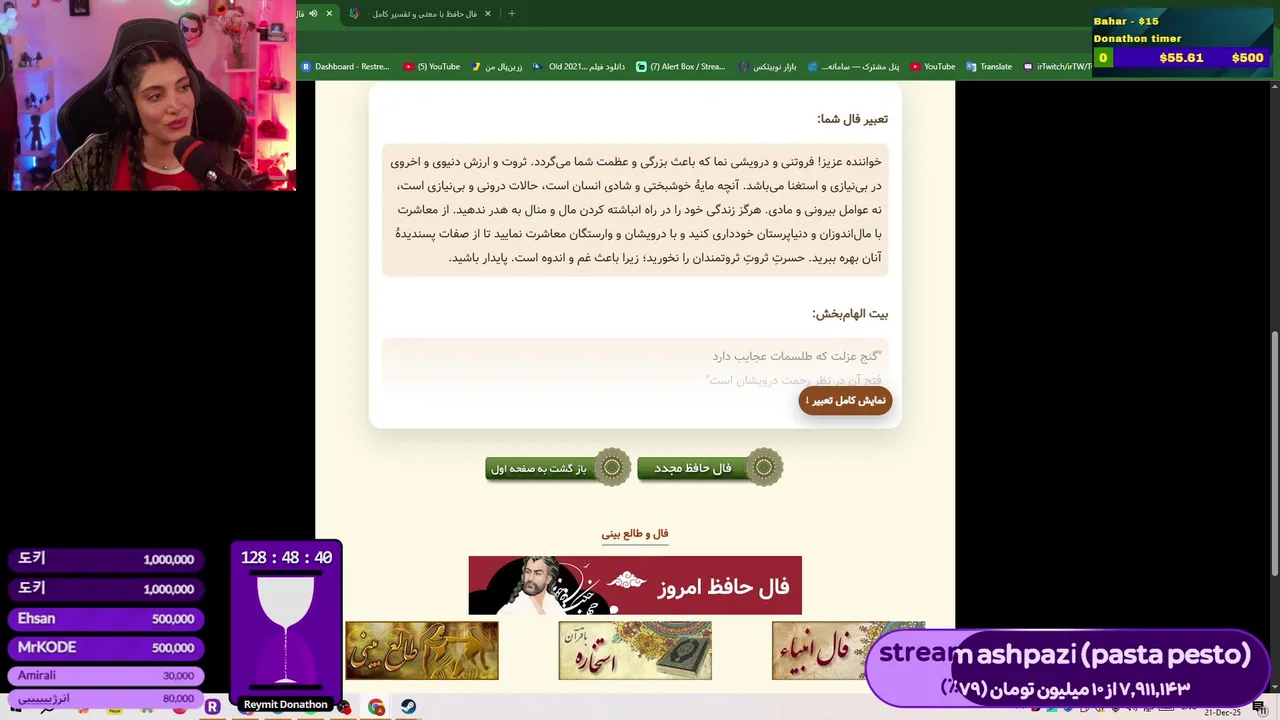Image resolution: width=1280 pixels, height=720 pixels.
Task: Click the Ehsan 500,000 donor row
Action: (105, 619)
